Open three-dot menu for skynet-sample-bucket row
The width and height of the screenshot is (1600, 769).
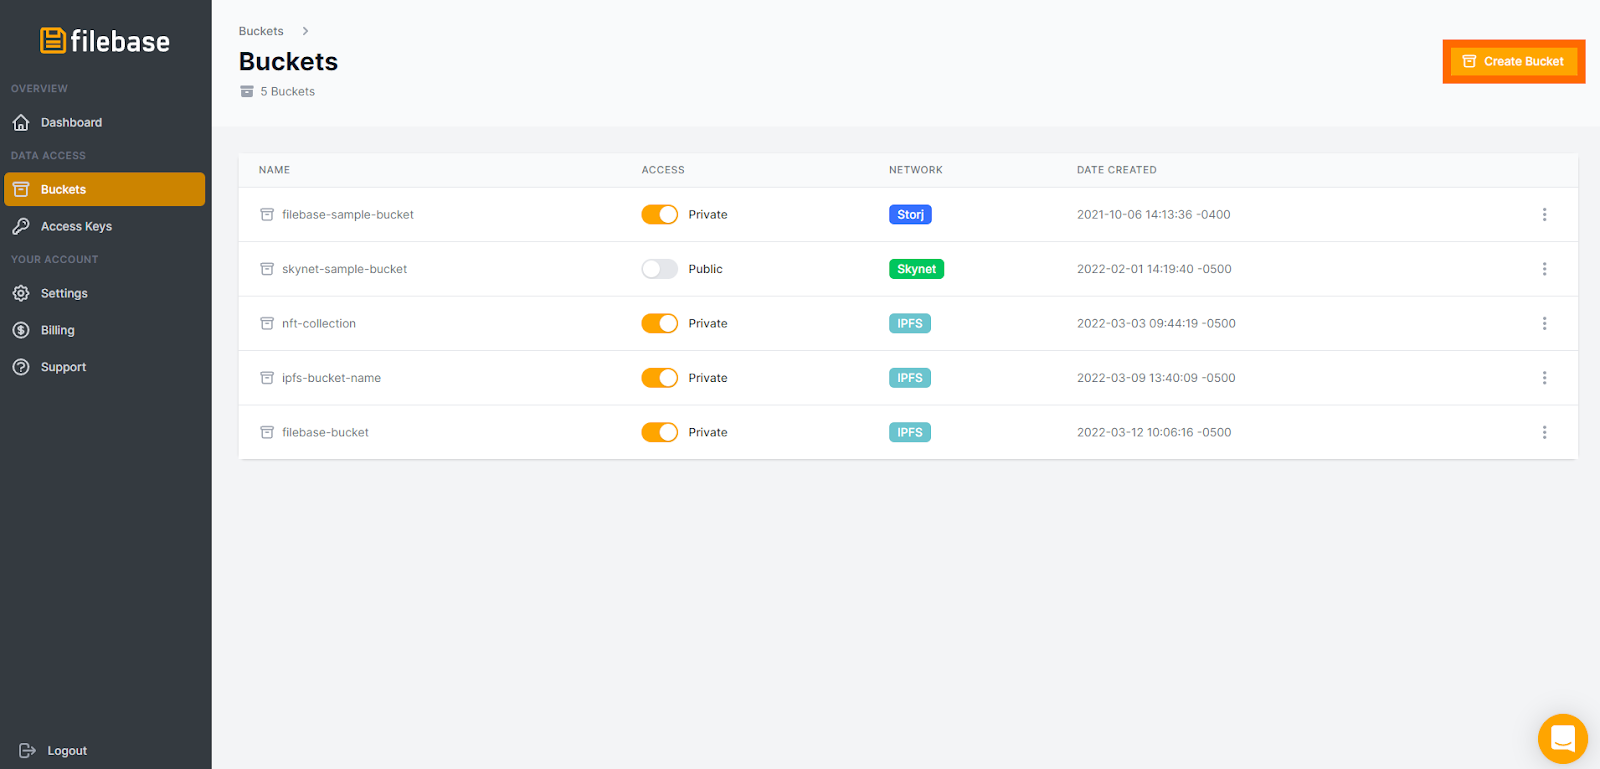pos(1544,269)
